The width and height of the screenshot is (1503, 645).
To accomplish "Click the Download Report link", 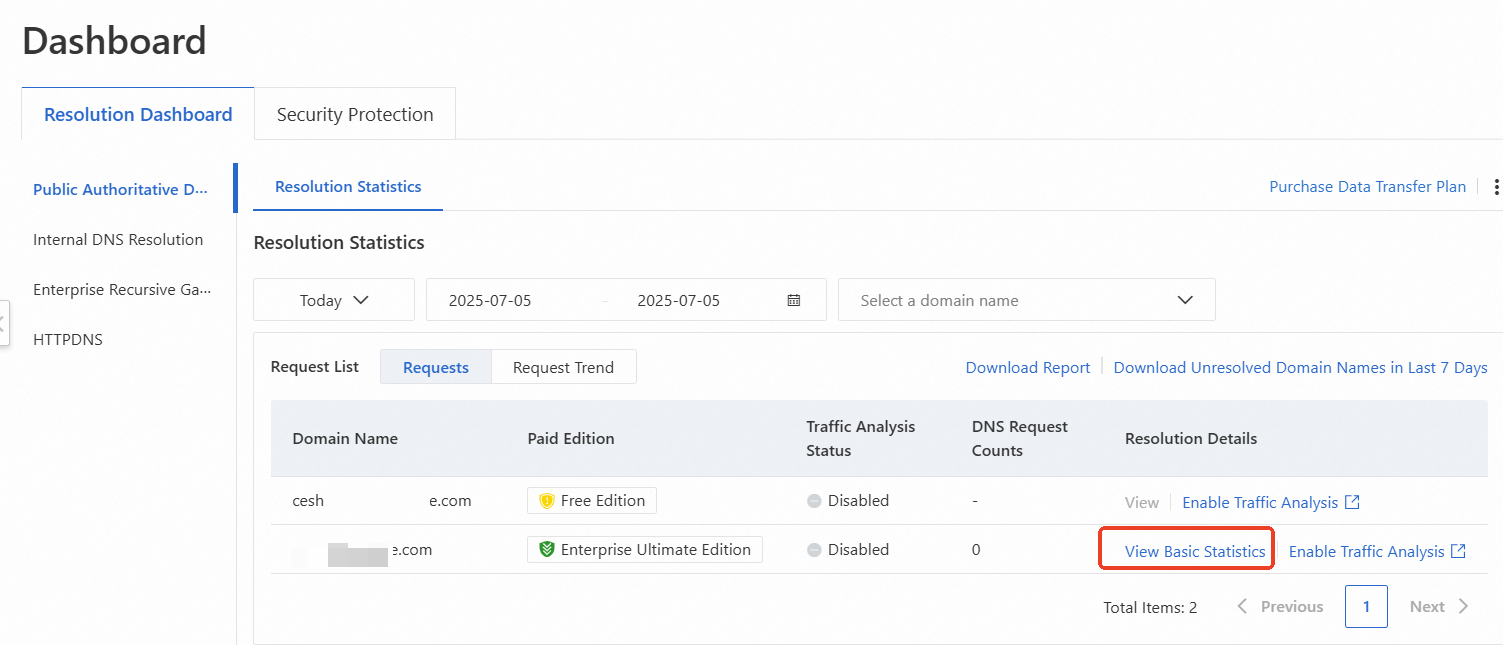I will click(x=1027, y=367).
